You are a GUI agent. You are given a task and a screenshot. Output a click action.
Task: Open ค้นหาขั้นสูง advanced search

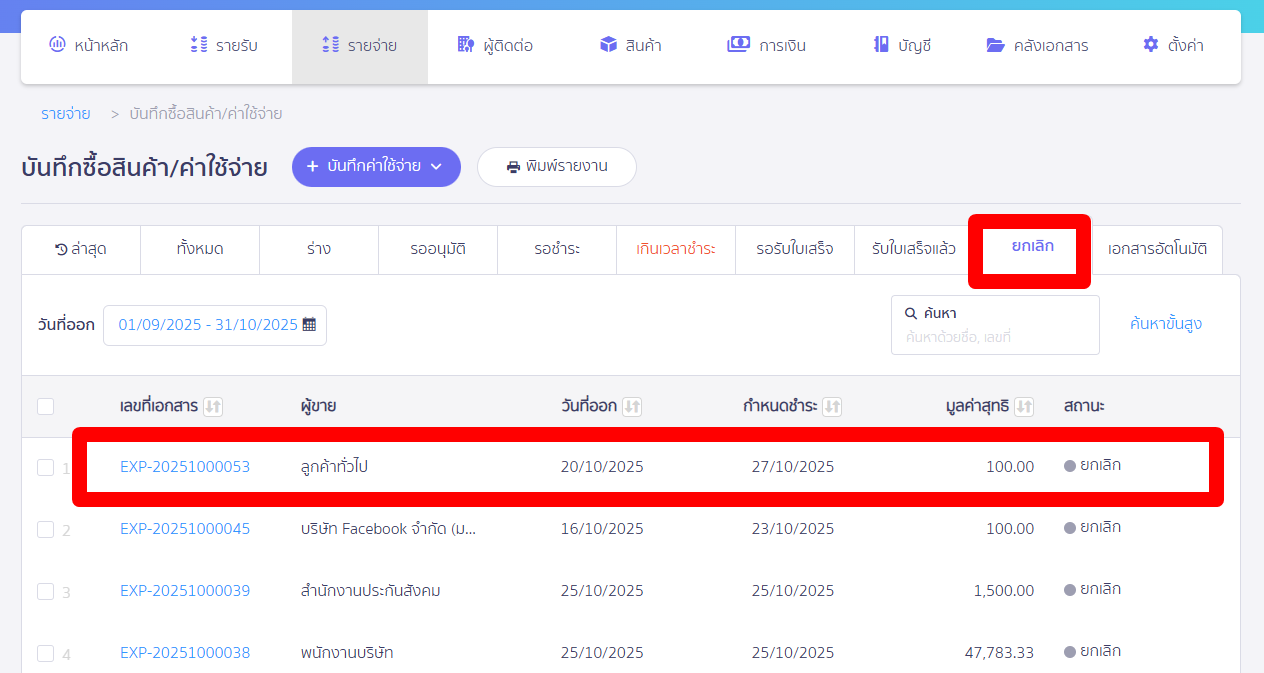point(1165,323)
